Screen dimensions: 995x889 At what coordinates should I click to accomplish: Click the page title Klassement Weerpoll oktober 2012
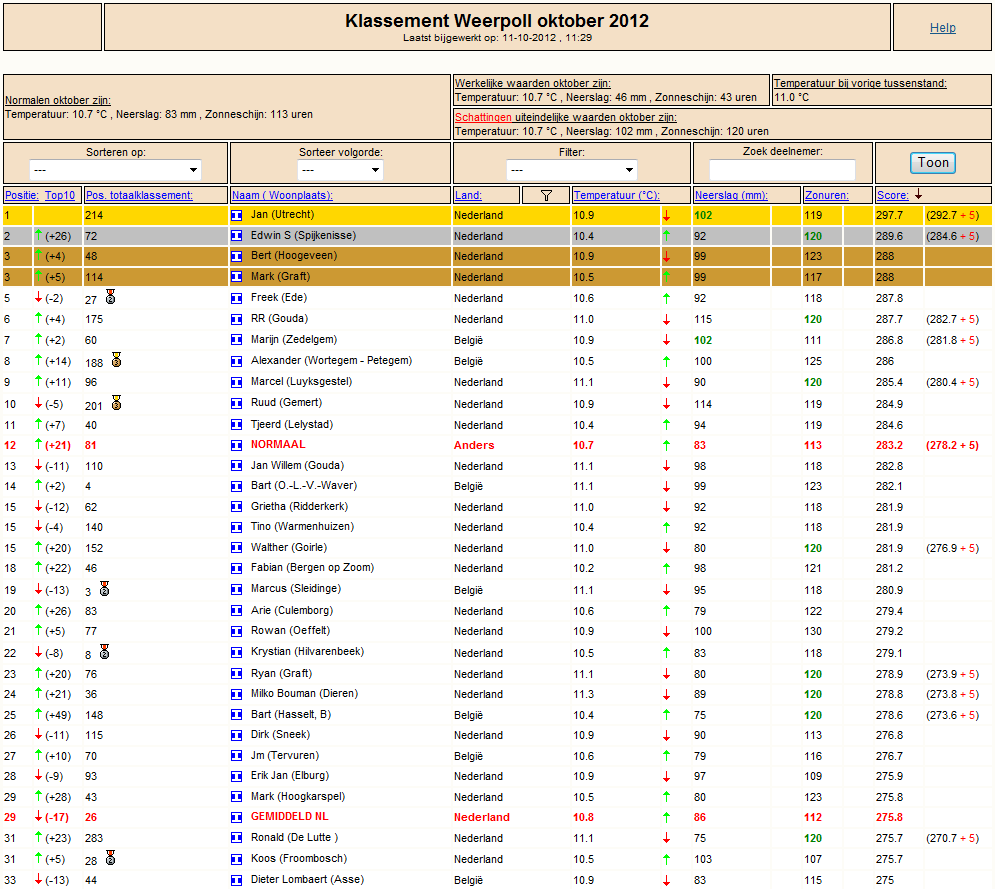pyautogui.click(x=497, y=21)
